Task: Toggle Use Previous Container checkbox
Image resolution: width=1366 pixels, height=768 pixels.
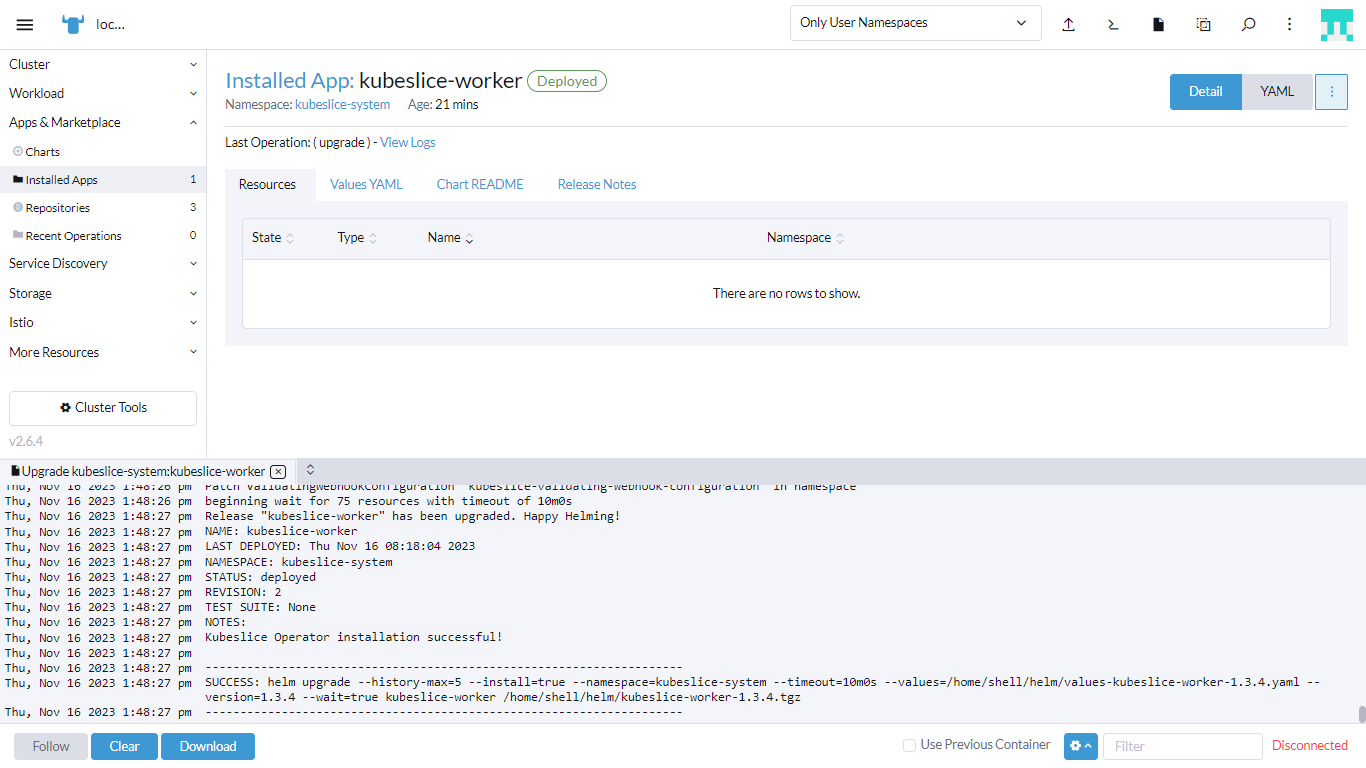Action: [909, 745]
